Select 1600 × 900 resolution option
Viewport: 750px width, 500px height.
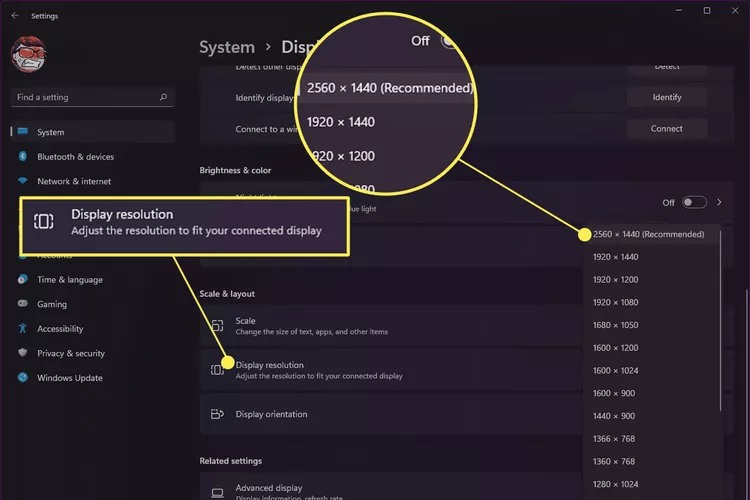tap(612, 393)
